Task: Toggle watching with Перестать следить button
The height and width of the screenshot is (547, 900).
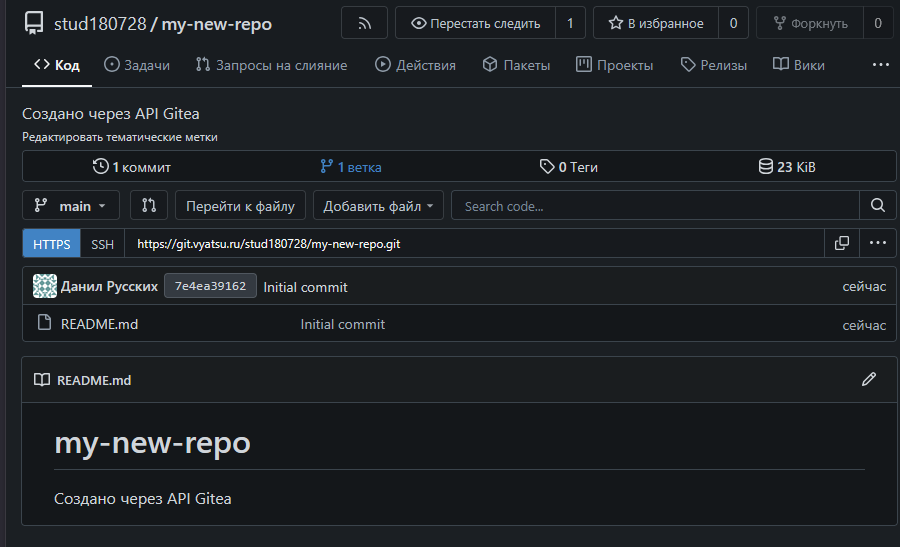Action: (x=476, y=23)
